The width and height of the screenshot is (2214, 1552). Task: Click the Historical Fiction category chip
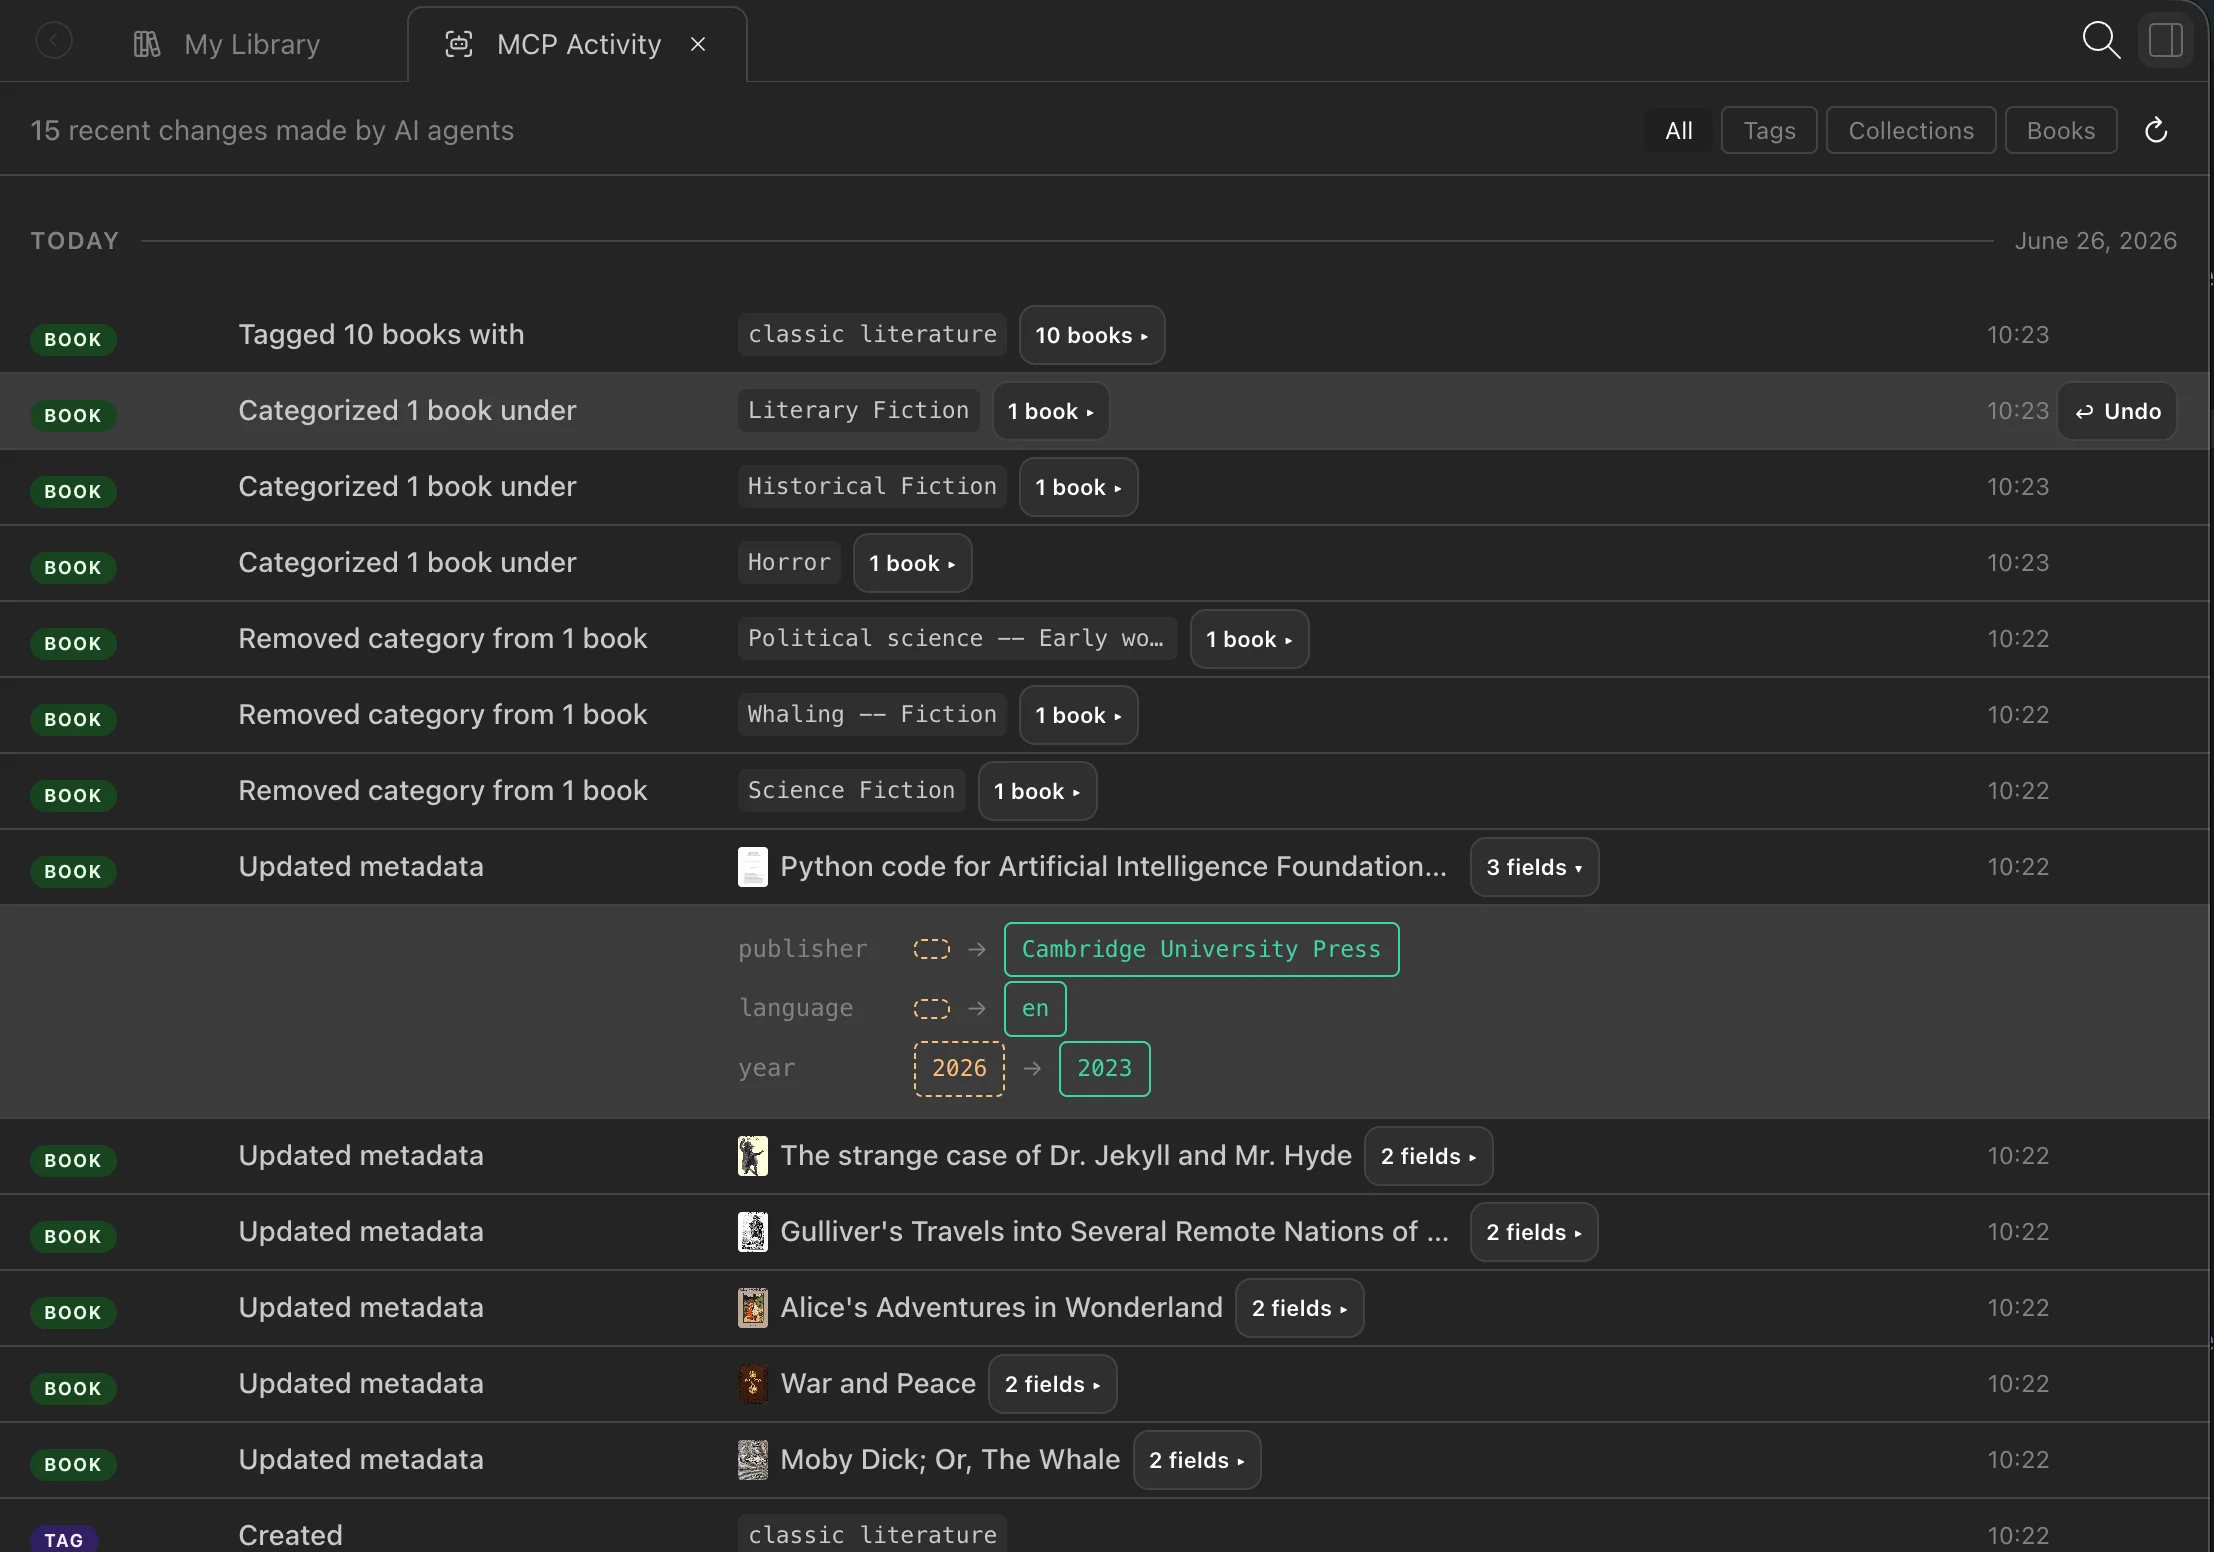pyautogui.click(x=873, y=486)
